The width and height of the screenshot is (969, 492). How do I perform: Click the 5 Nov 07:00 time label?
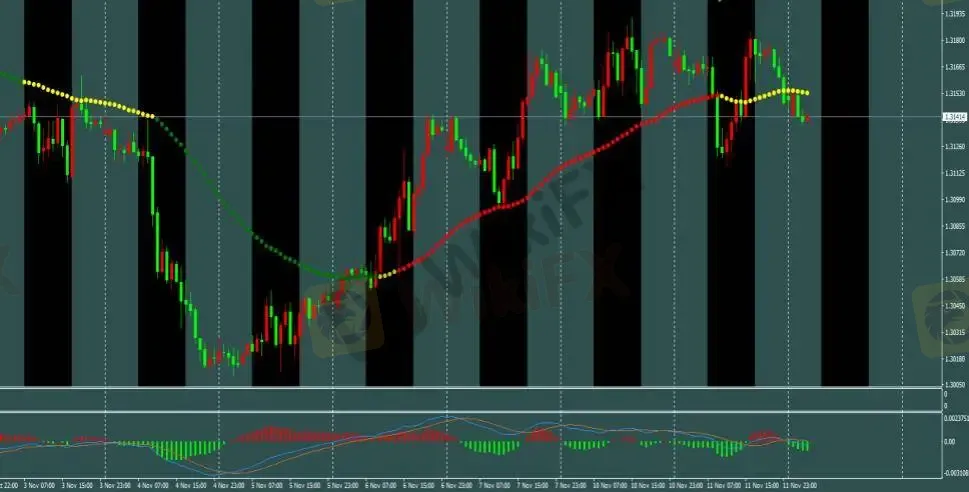click(267, 485)
